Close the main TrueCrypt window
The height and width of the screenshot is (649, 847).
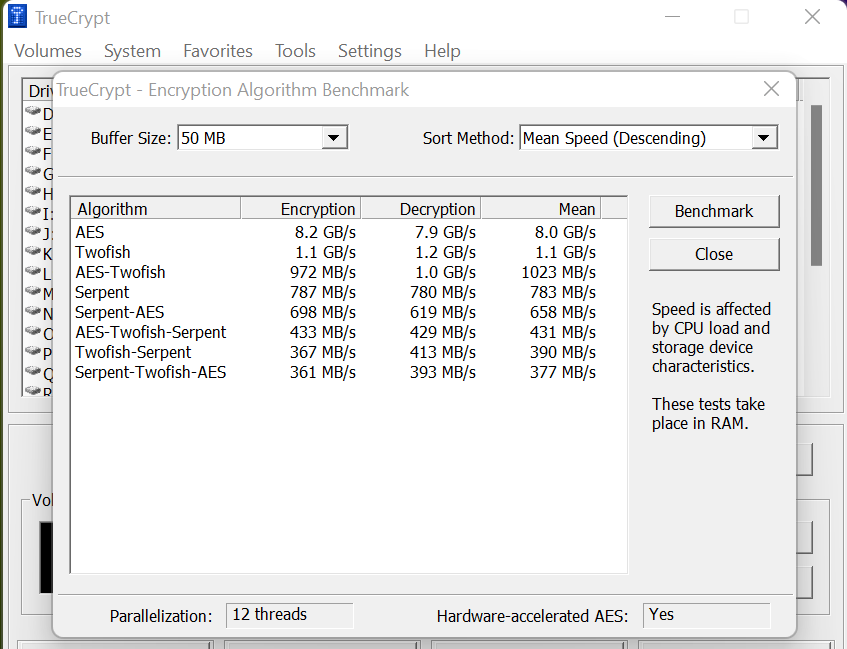coord(812,17)
